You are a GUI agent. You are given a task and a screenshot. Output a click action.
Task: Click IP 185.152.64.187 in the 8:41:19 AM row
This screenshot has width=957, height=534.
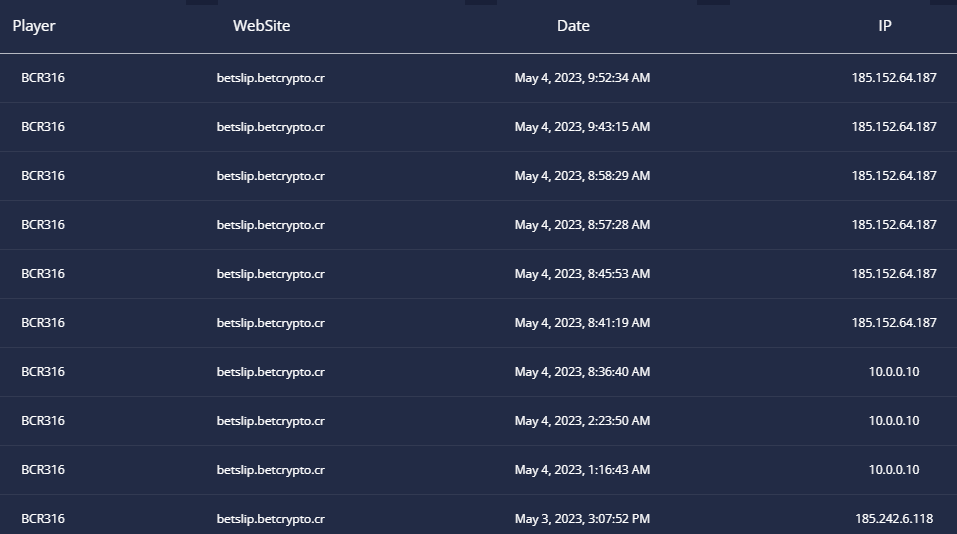(x=894, y=322)
